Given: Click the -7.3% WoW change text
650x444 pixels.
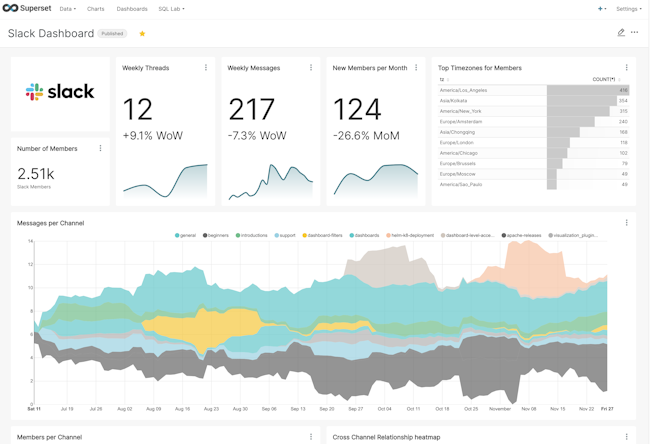Looking at the screenshot, I should click(257, 136).
